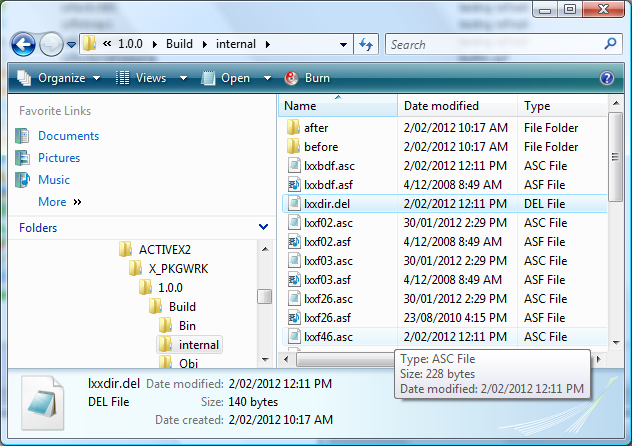Open Documents favorite link
Screen dimensions: 632x446
[69, 136]
